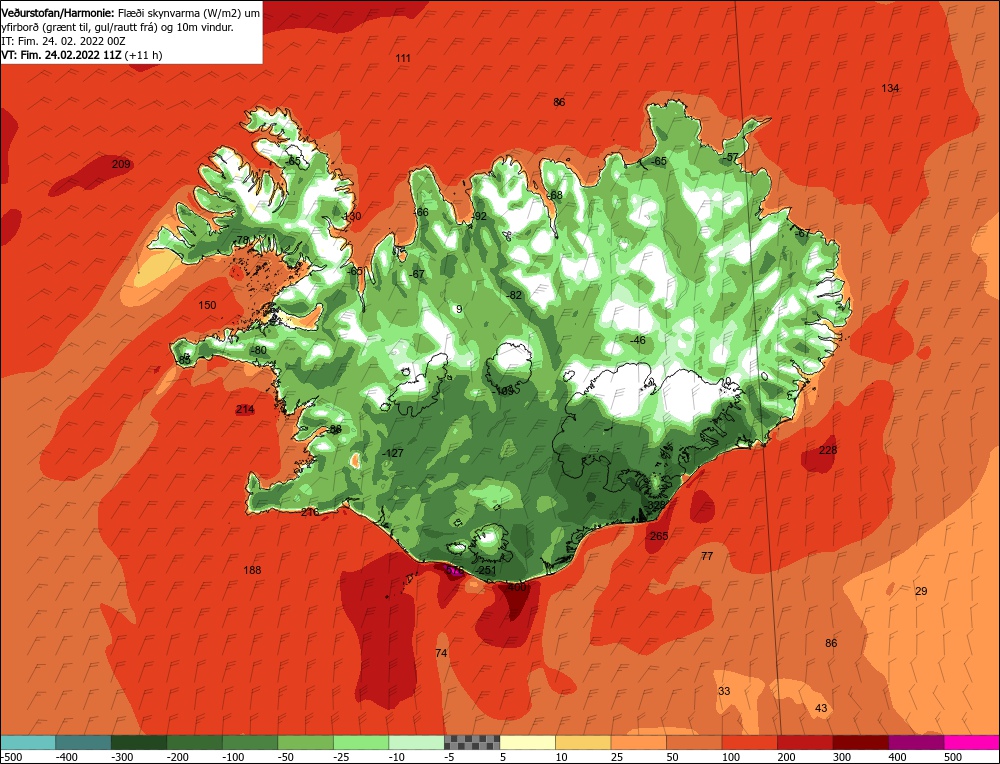Click the green legend swatch for -200 to -100
This screenshot has height=764, width=1000.
[x=194, y=742]
